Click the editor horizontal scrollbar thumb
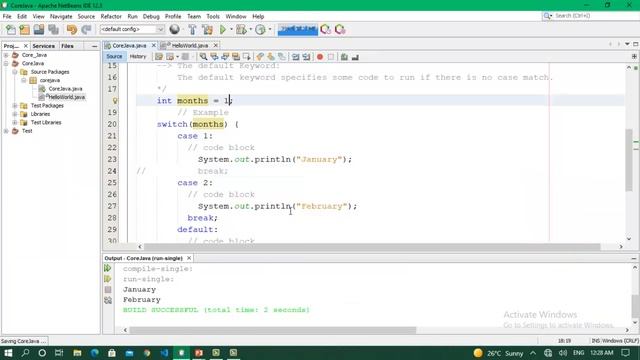This screenshot has height=360, width=640. coord(372,247)
